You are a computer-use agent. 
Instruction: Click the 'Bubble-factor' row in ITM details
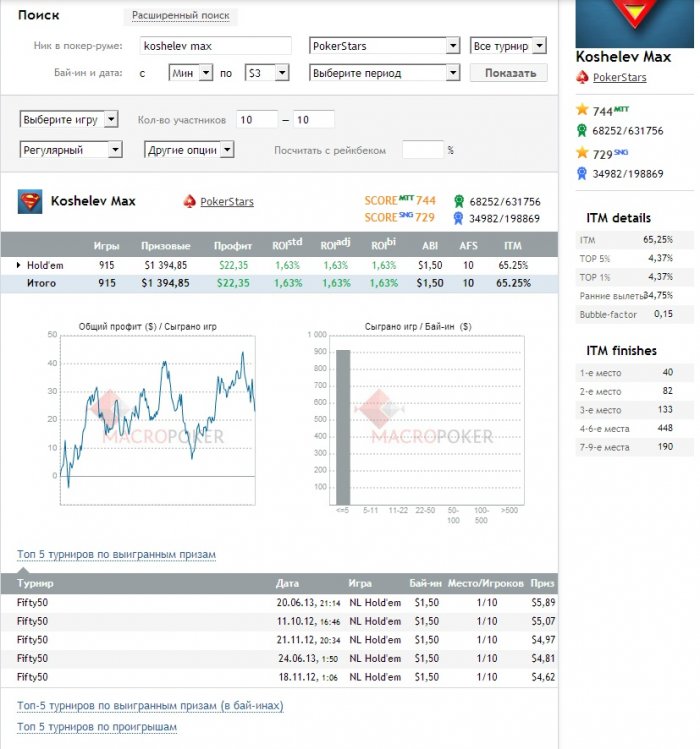635,314
